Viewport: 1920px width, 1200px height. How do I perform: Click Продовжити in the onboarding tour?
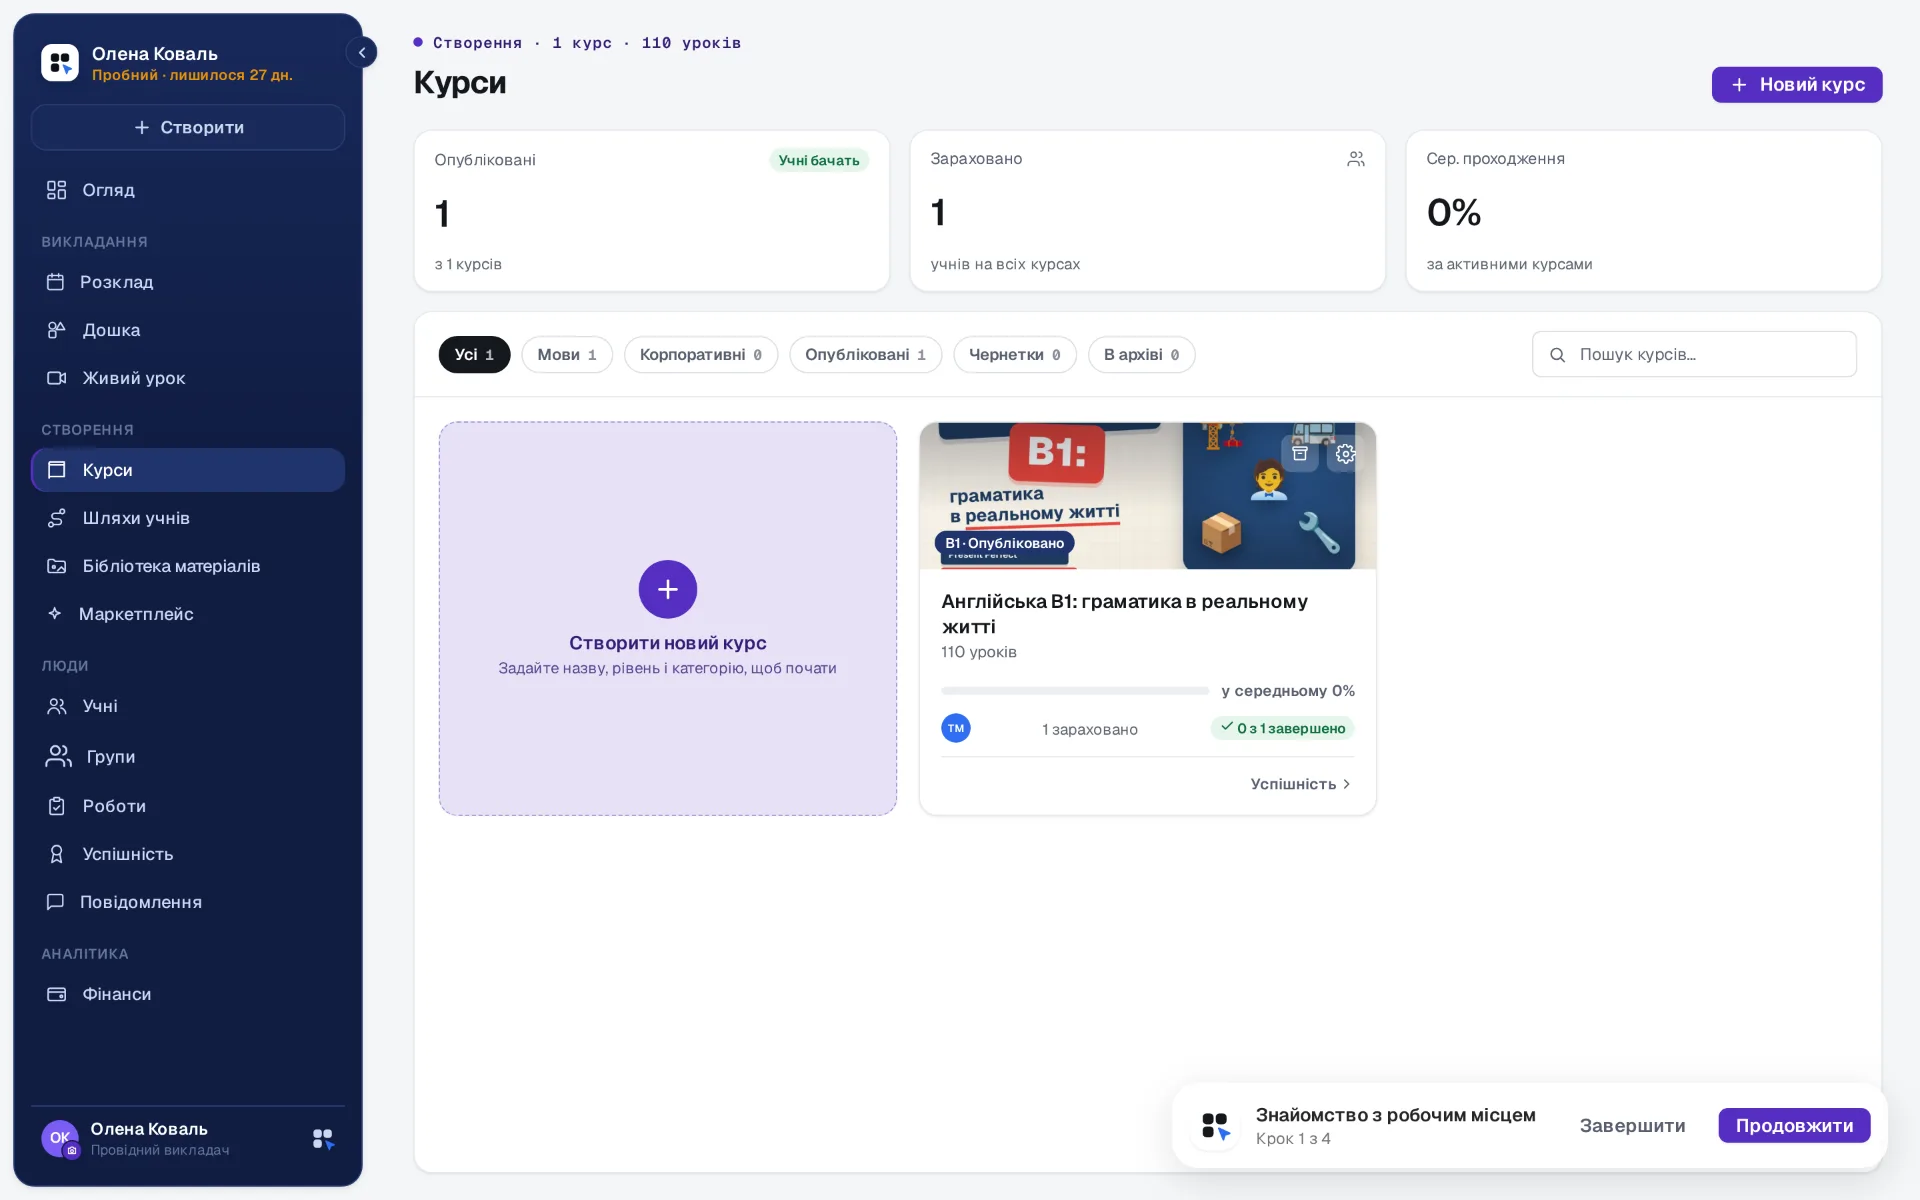tap(1794, 1125)
